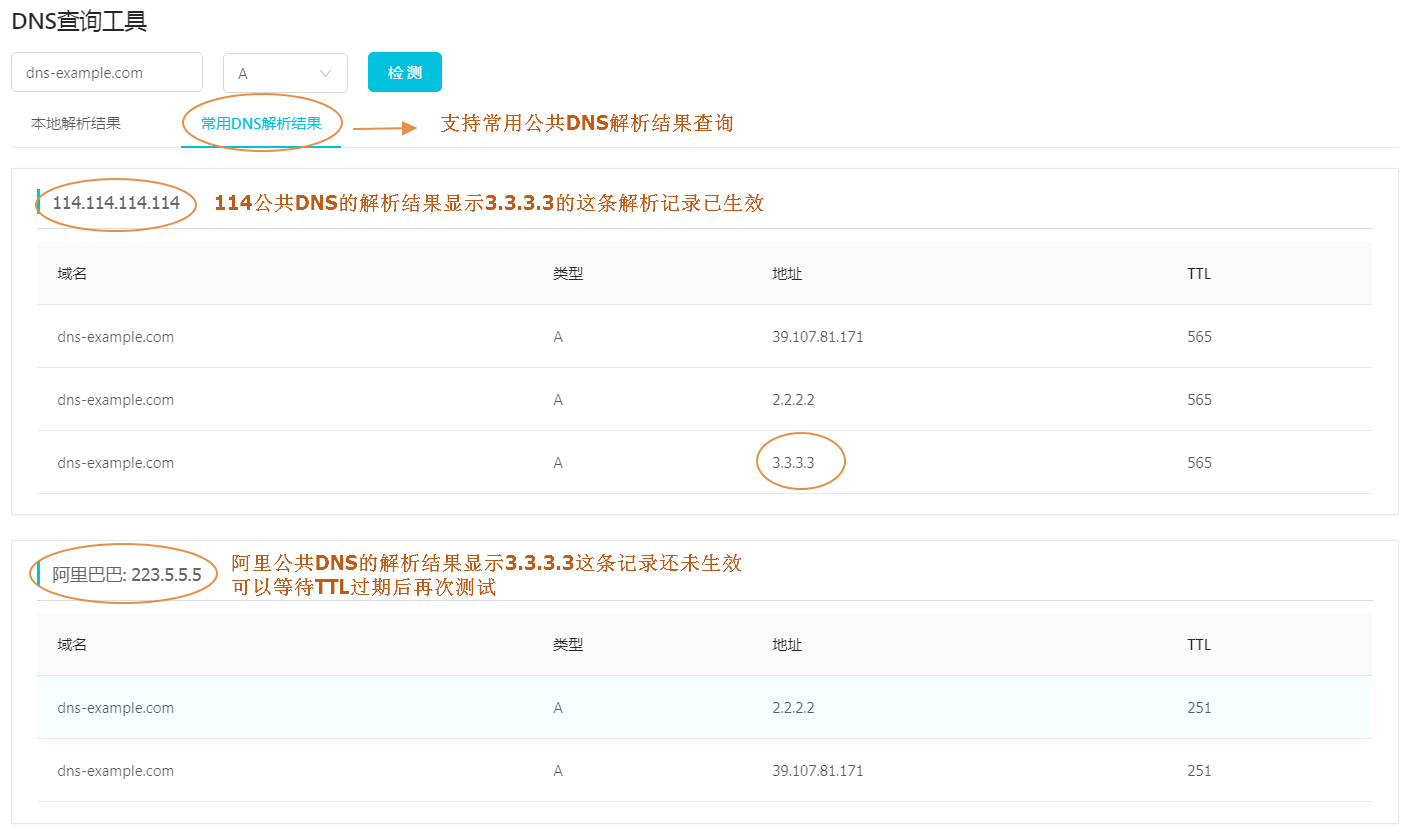Click the 3.3.3.3 address in 114 results
Screen dimensions: 1413x833
794,462
